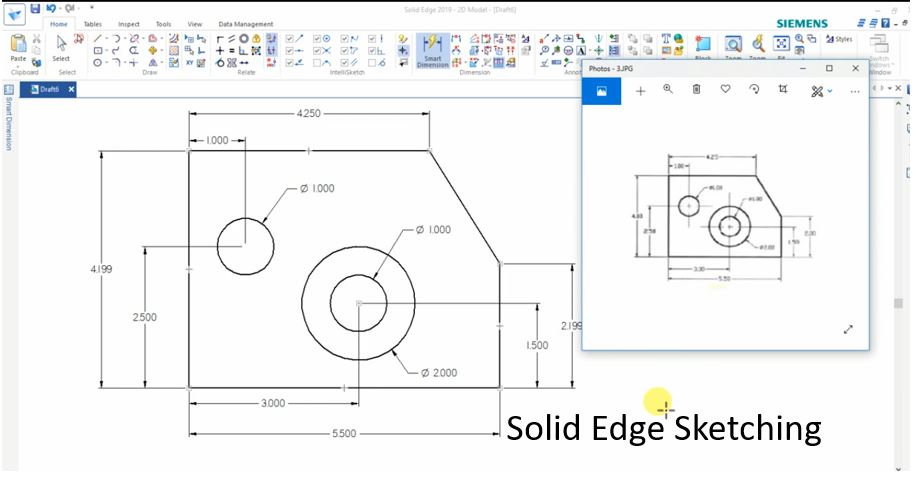Click the Switch Windows button
The height and width of the screenshot is (499, 914).
pyautogui.click(x=880, y=50)
